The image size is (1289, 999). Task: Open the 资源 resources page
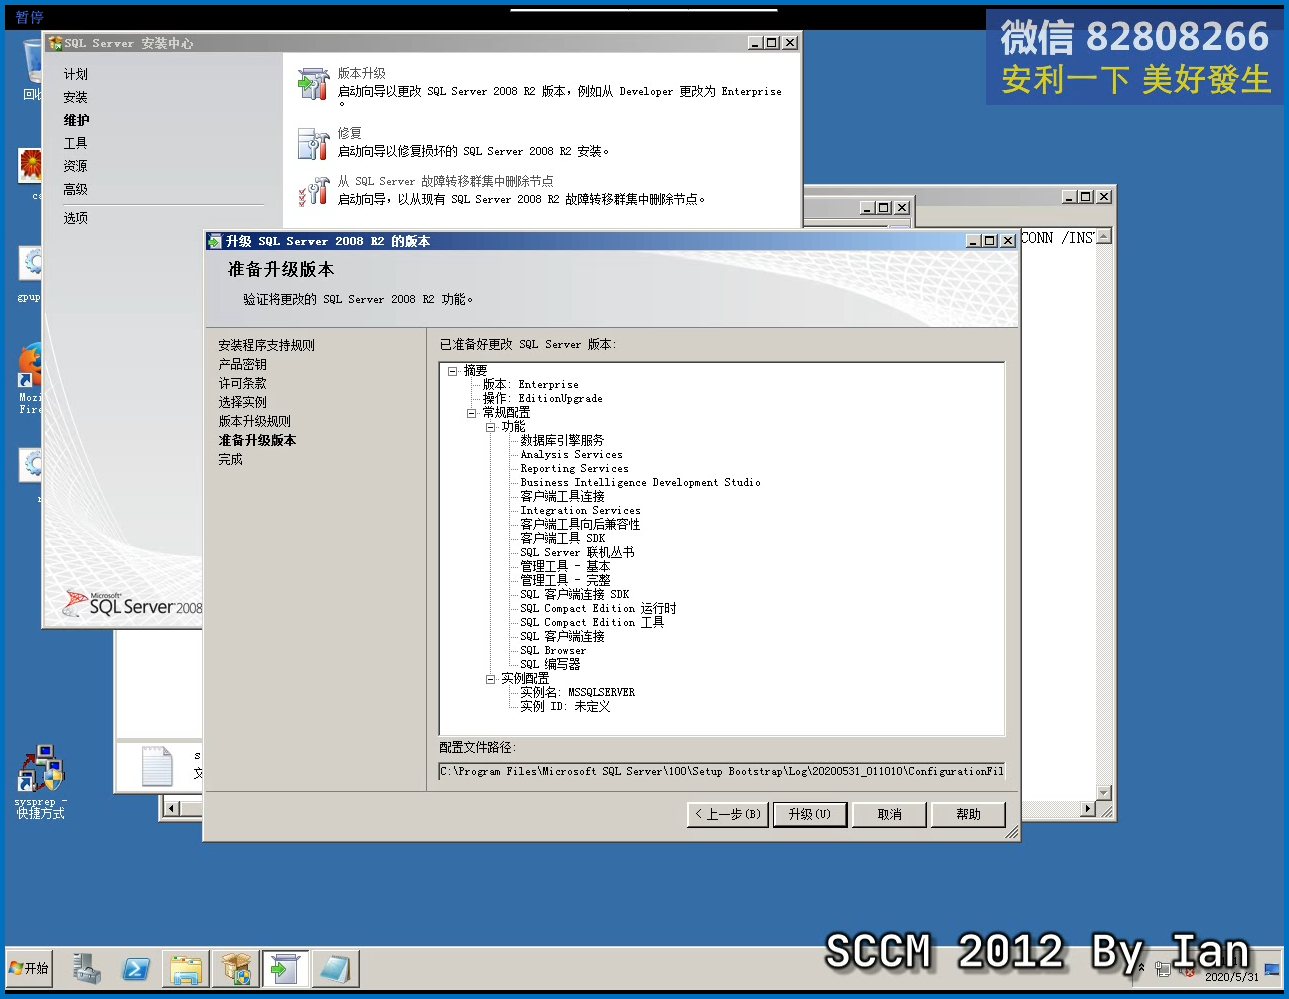click(76, 166)
